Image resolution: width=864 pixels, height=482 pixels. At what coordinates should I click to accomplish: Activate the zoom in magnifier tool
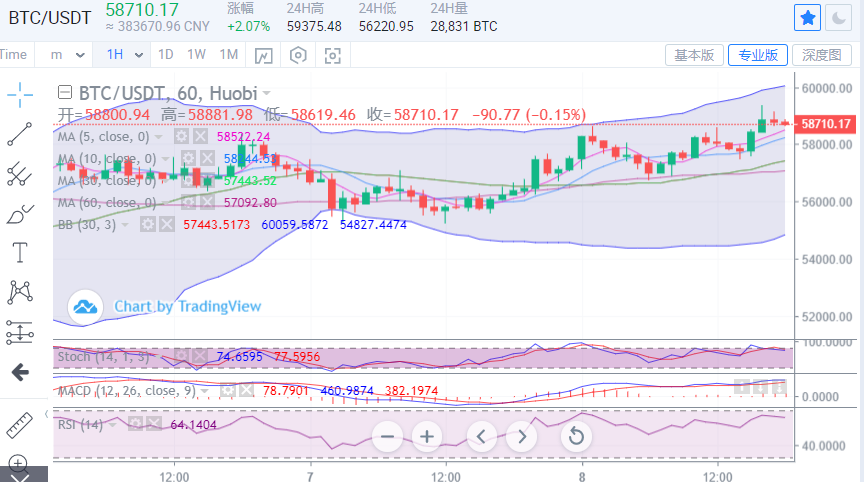18,464
